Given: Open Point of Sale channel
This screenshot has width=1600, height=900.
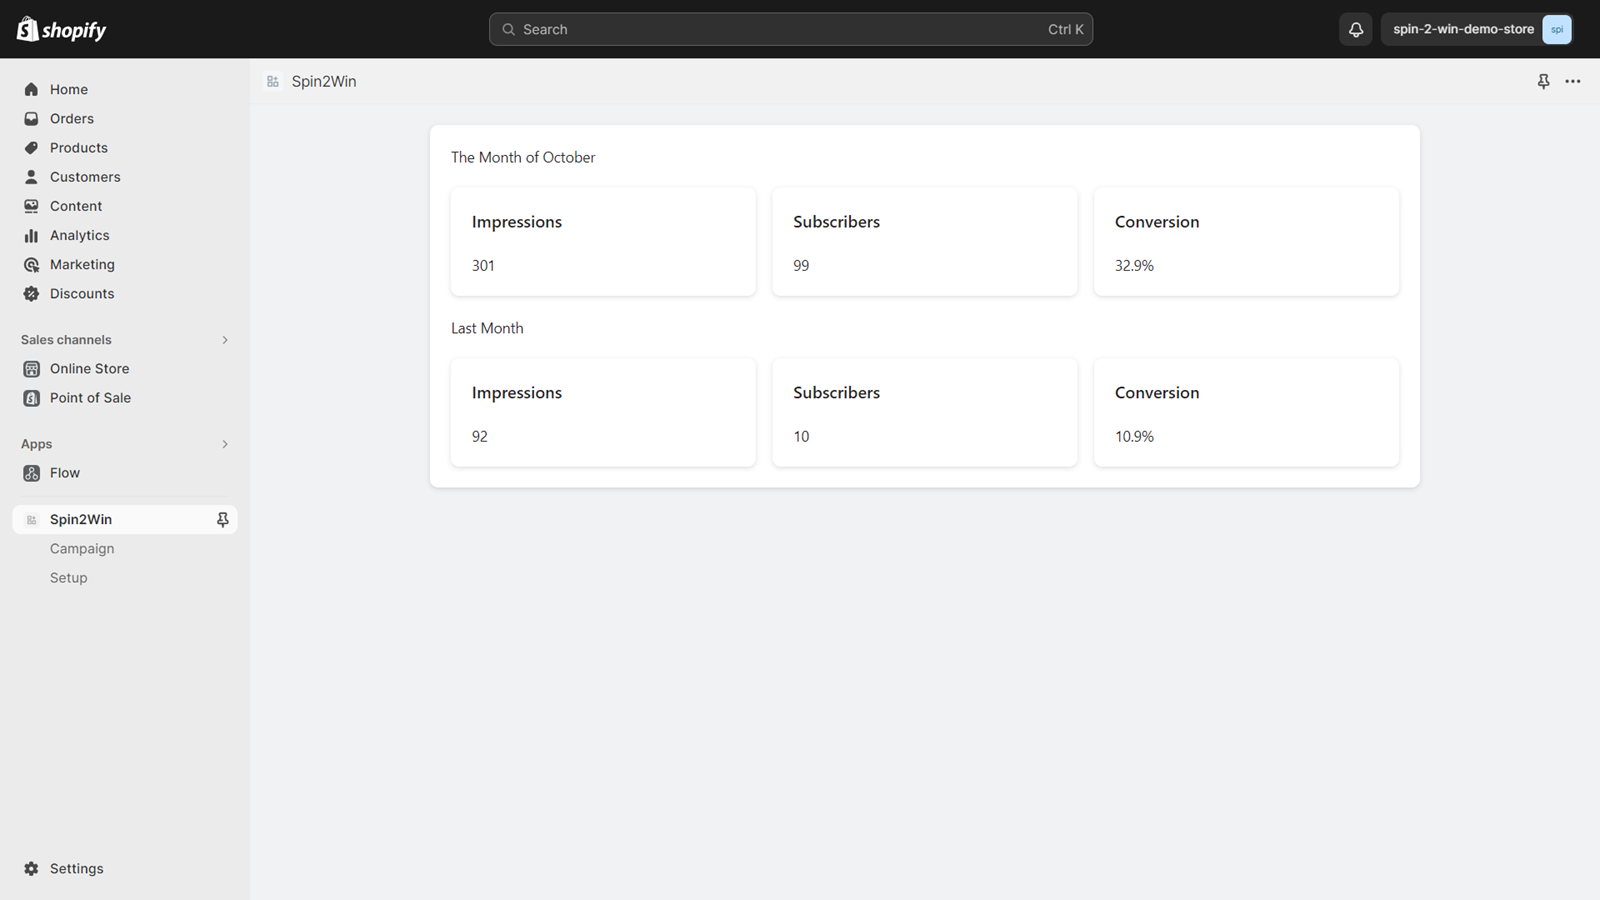Looking at the screenshot, I should click(x=125, y=397).
